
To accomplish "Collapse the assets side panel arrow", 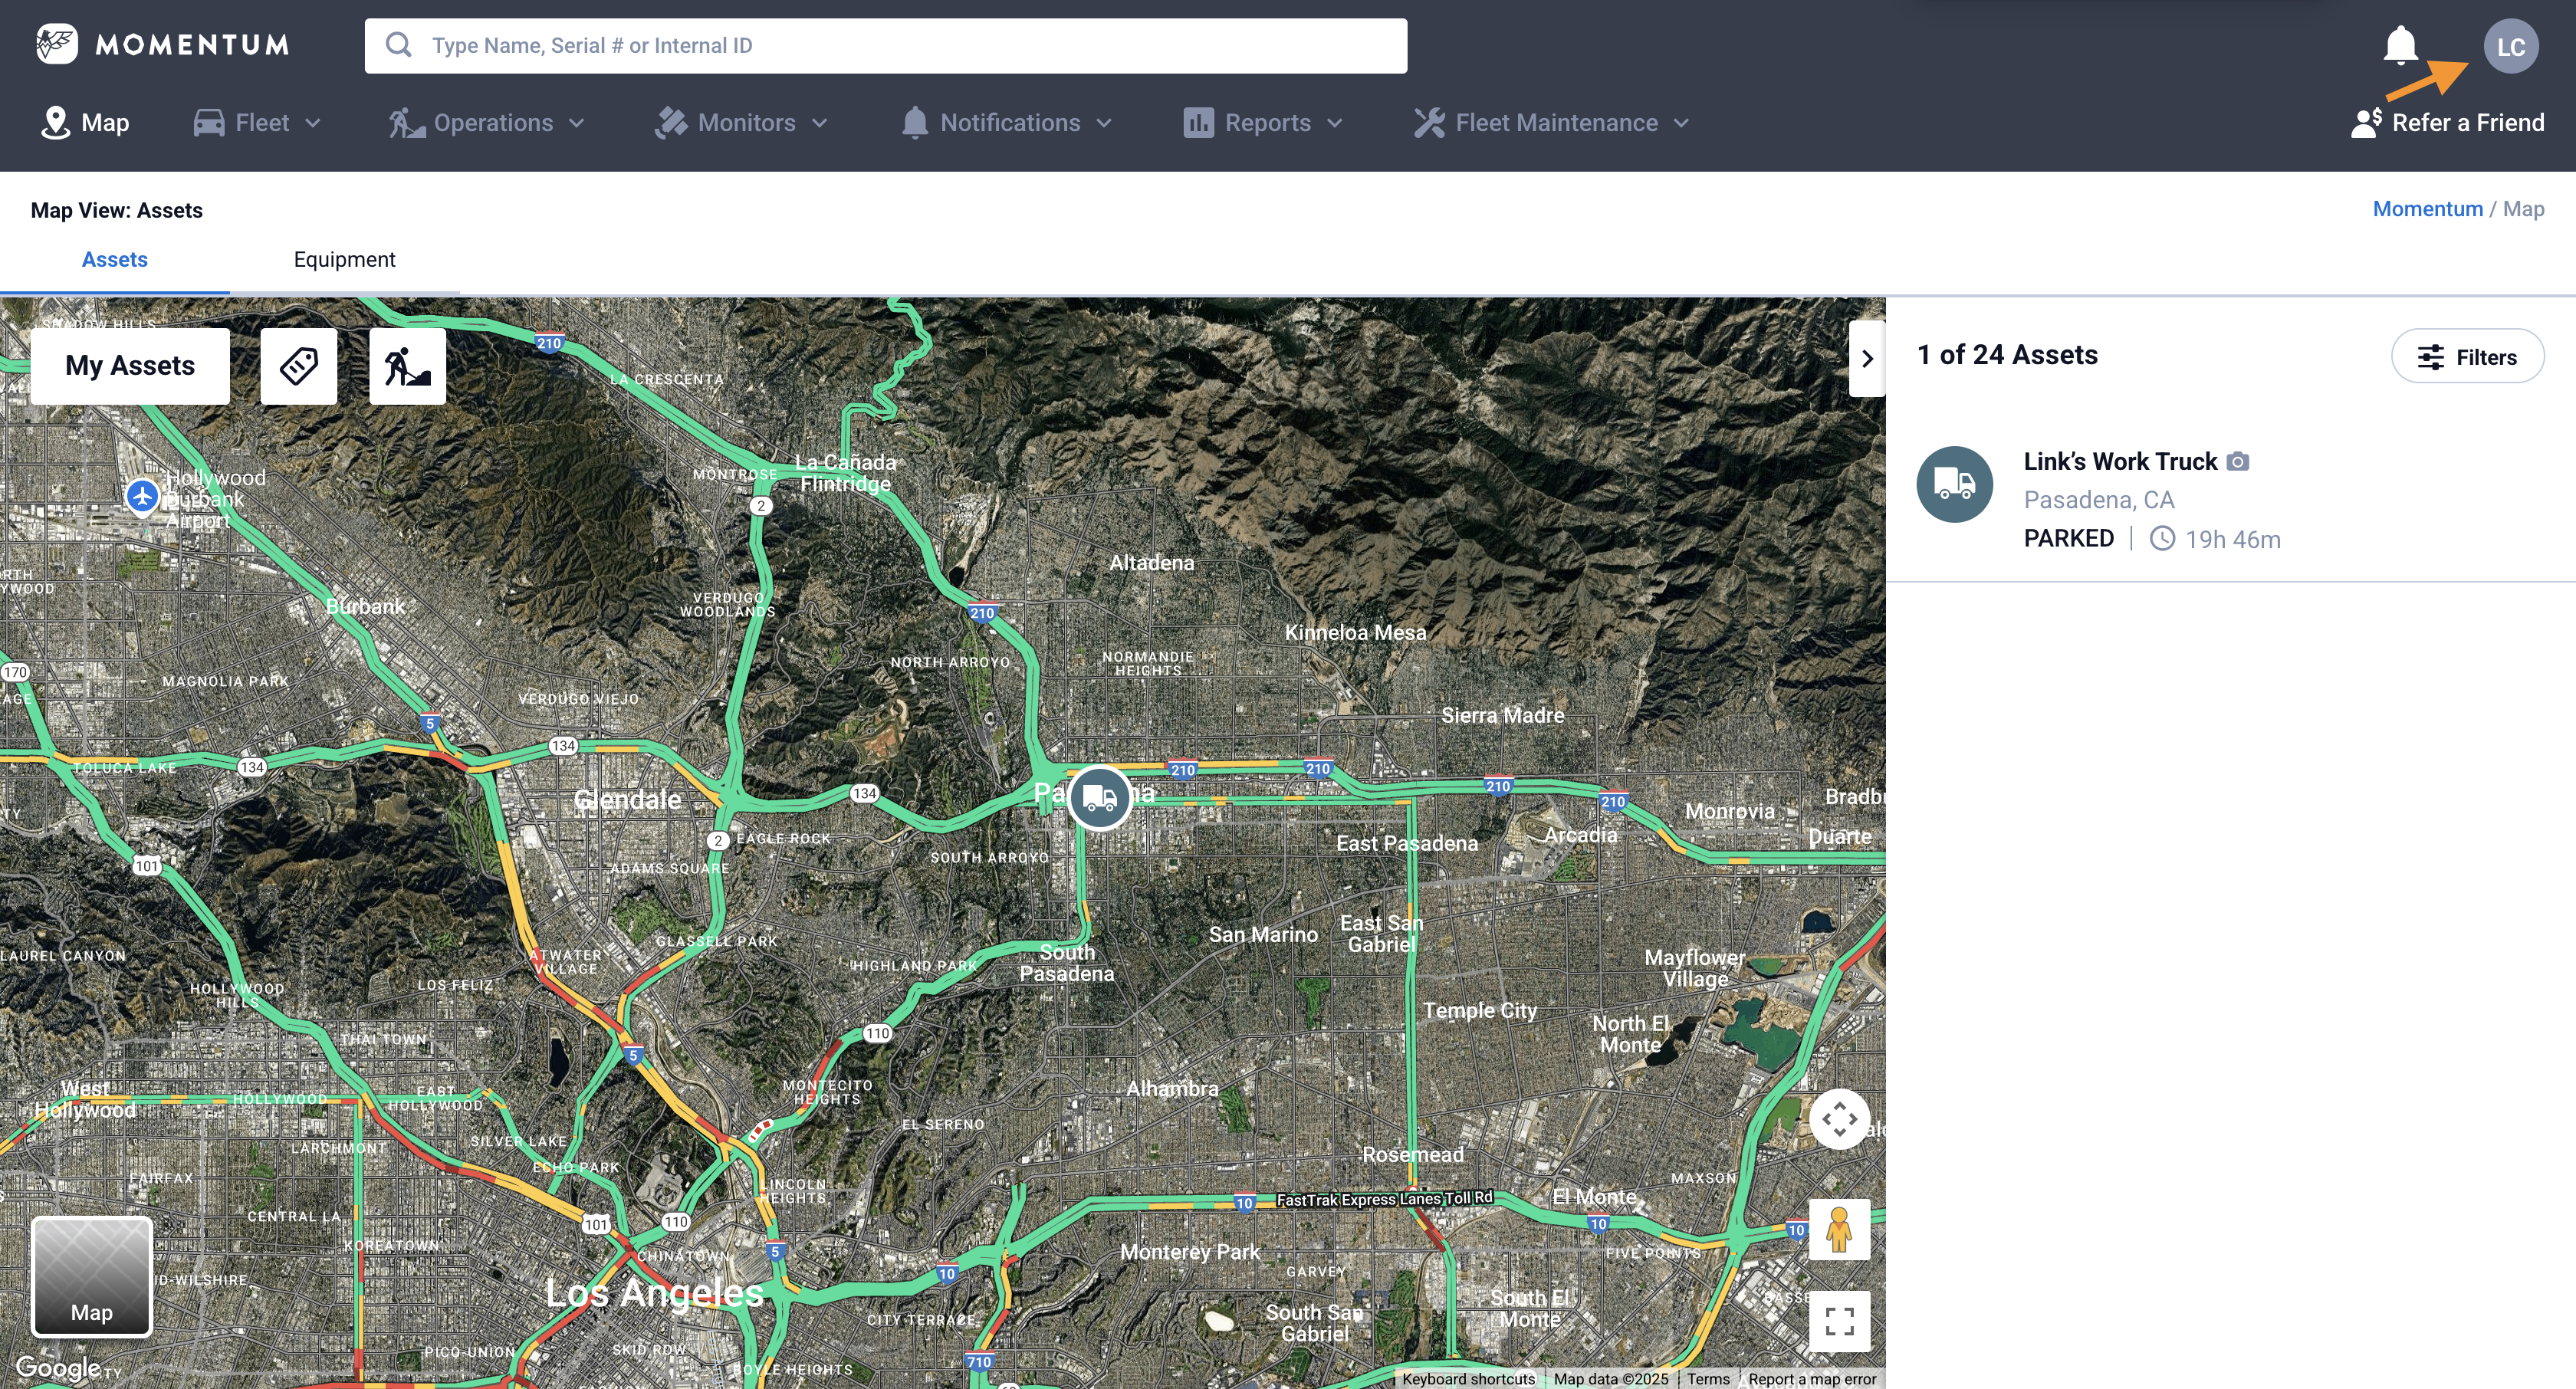I will pyautogui.click(x=1866, y=359).
